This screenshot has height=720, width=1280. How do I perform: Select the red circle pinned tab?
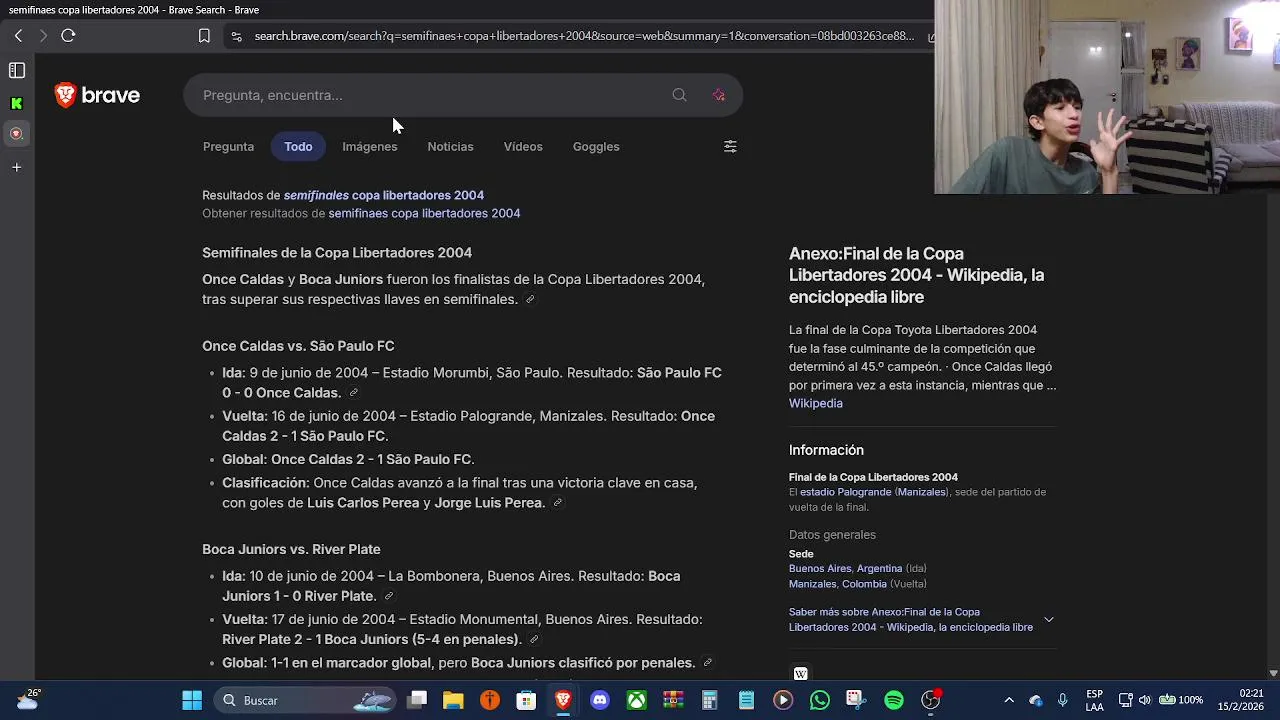click(16, 133)
